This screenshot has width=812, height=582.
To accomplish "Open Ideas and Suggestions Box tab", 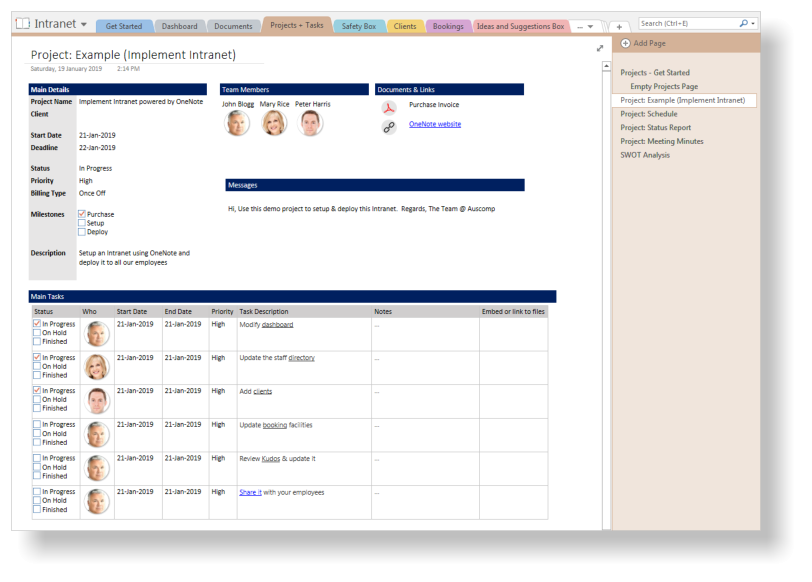I will click(x=520, y=26).
